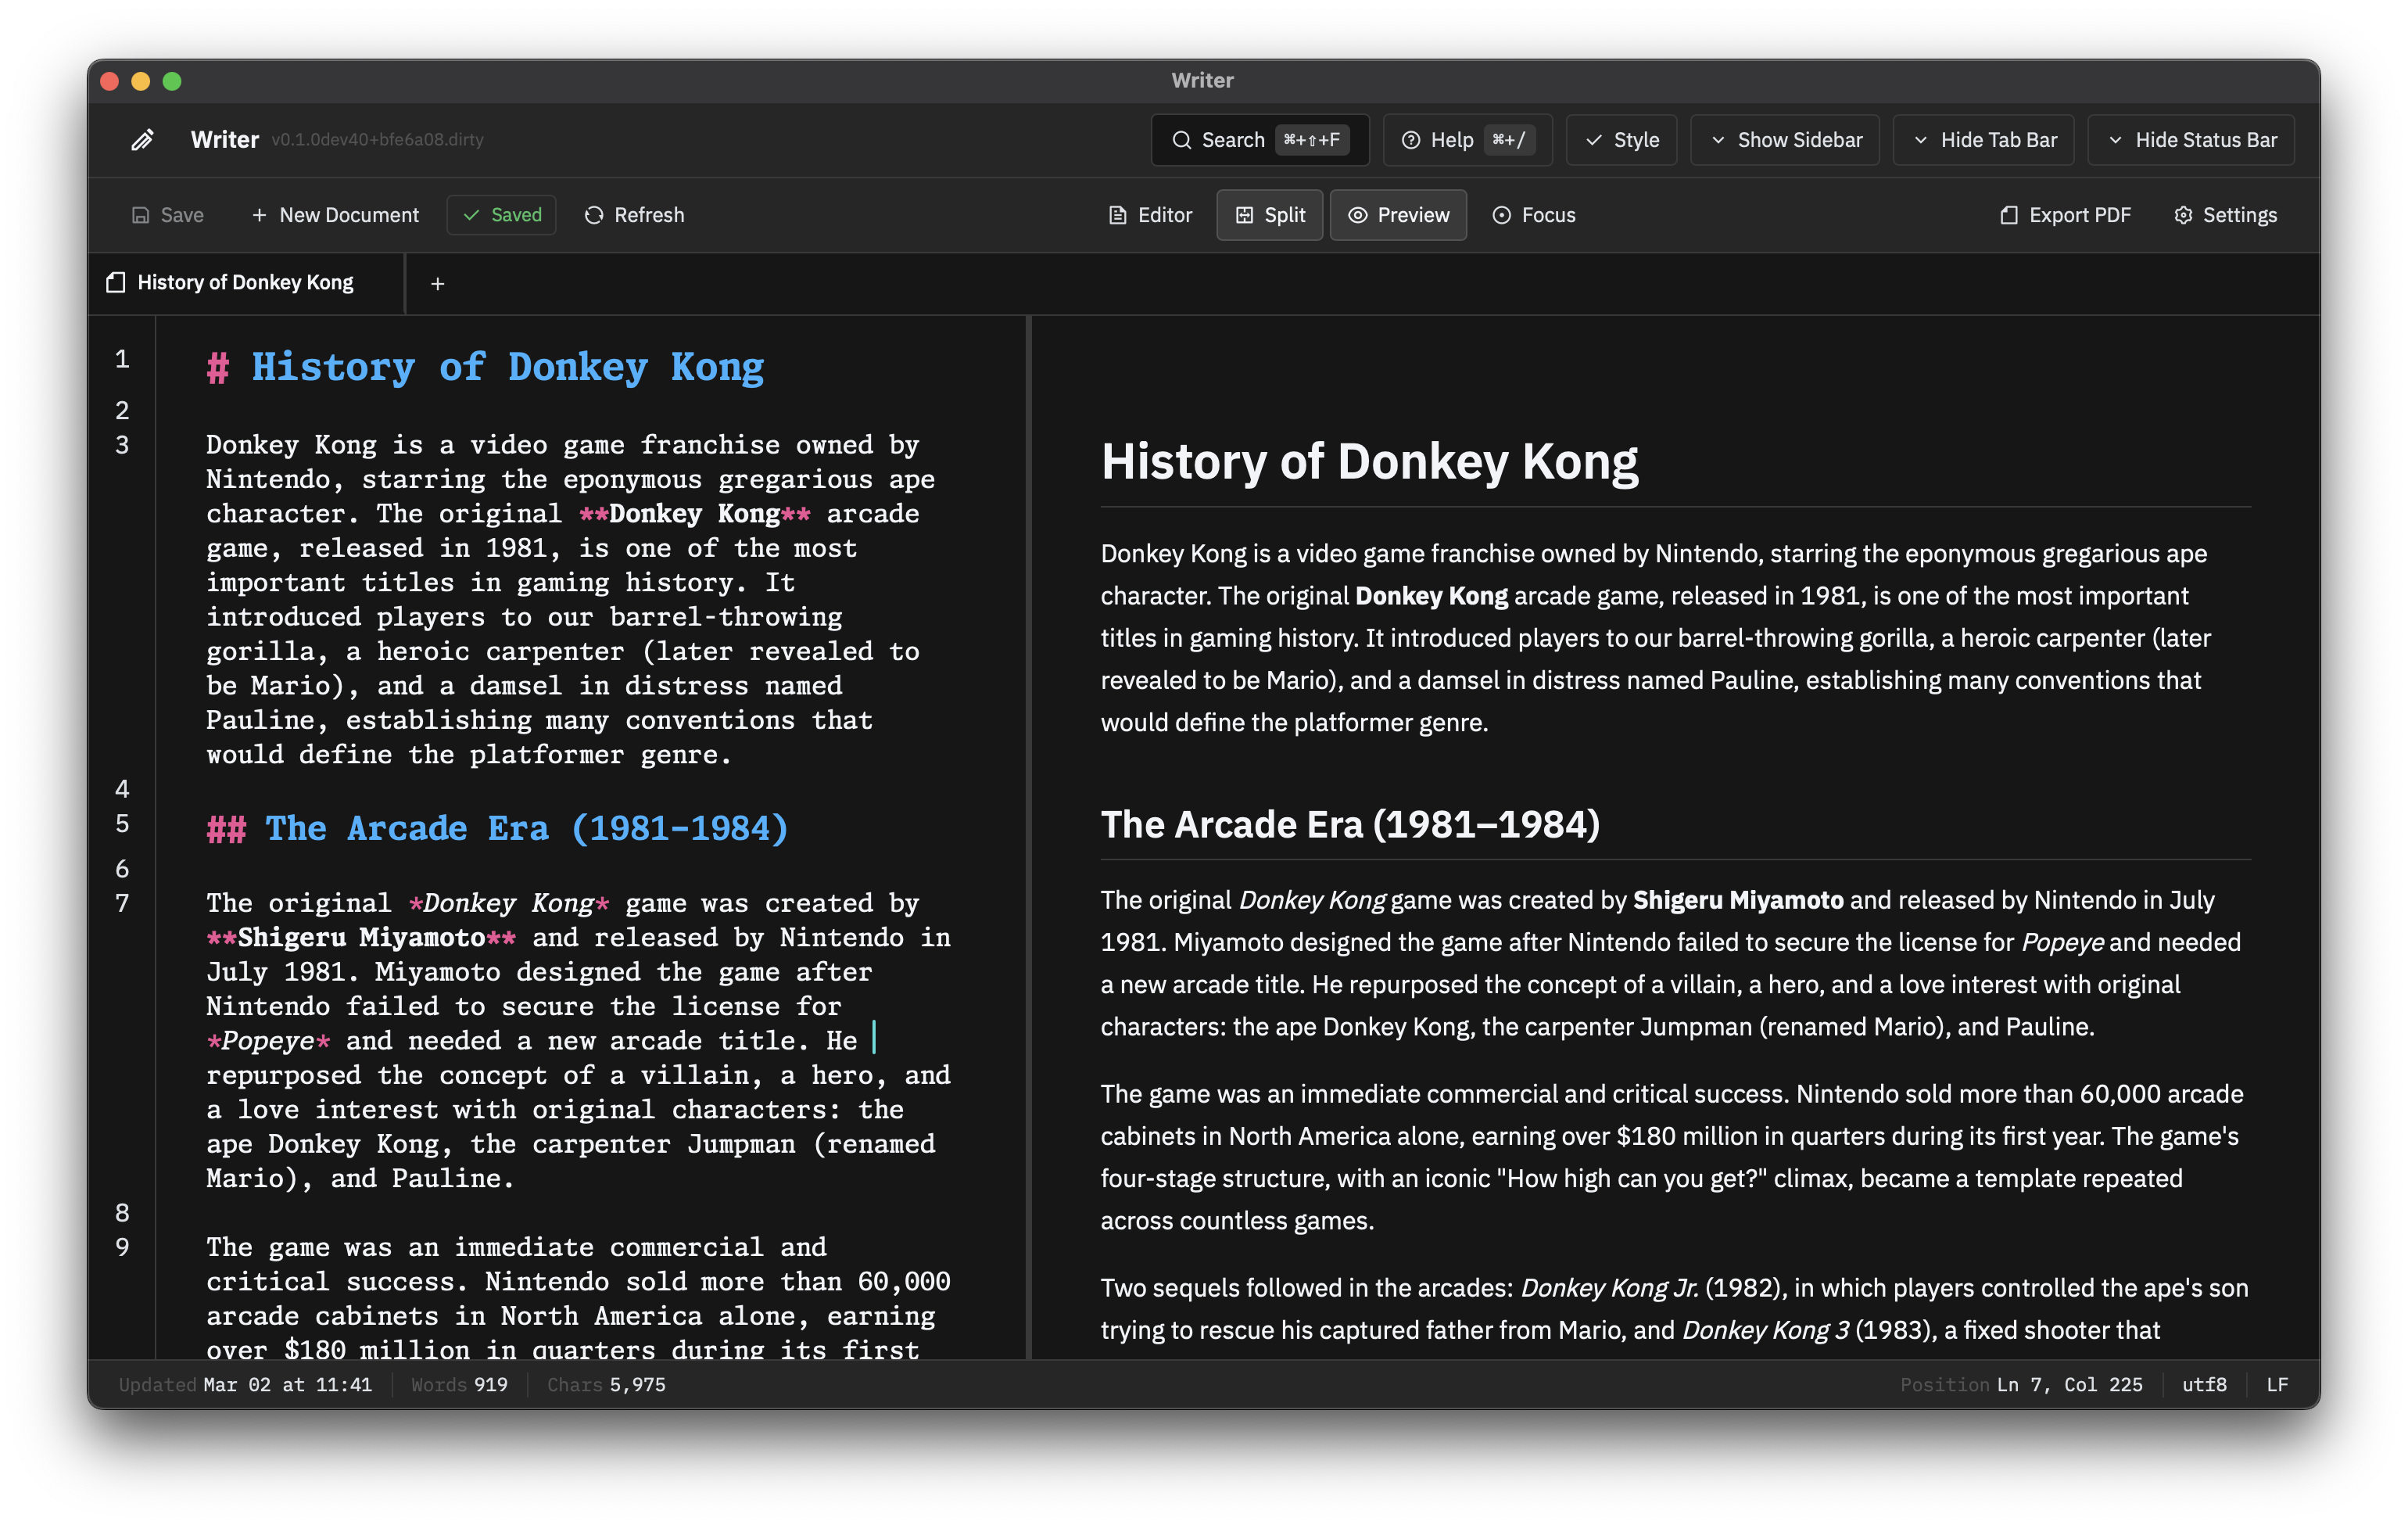
Task: Toggle Split view mode
Action: click(1269, 214)
